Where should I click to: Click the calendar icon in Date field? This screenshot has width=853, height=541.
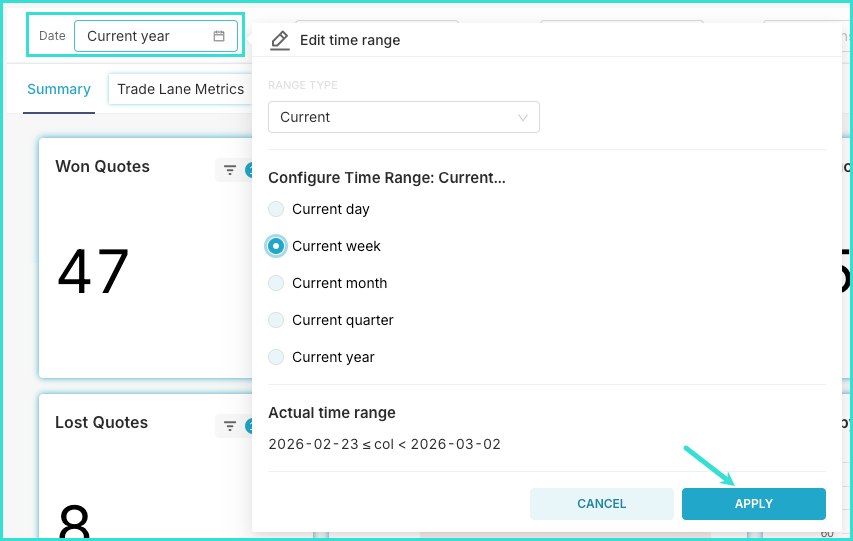click(x=219, y=36)
